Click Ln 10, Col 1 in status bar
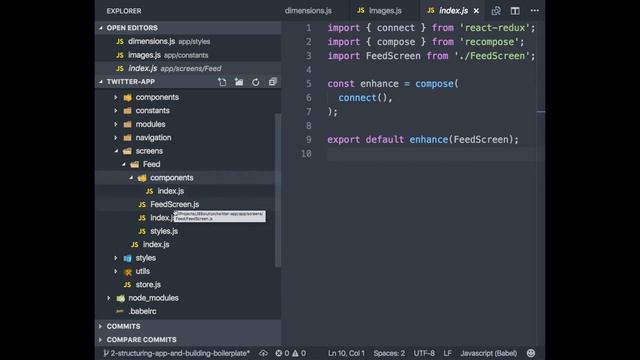The height and width of the screenshot is (360, 640). coord(346,353)
